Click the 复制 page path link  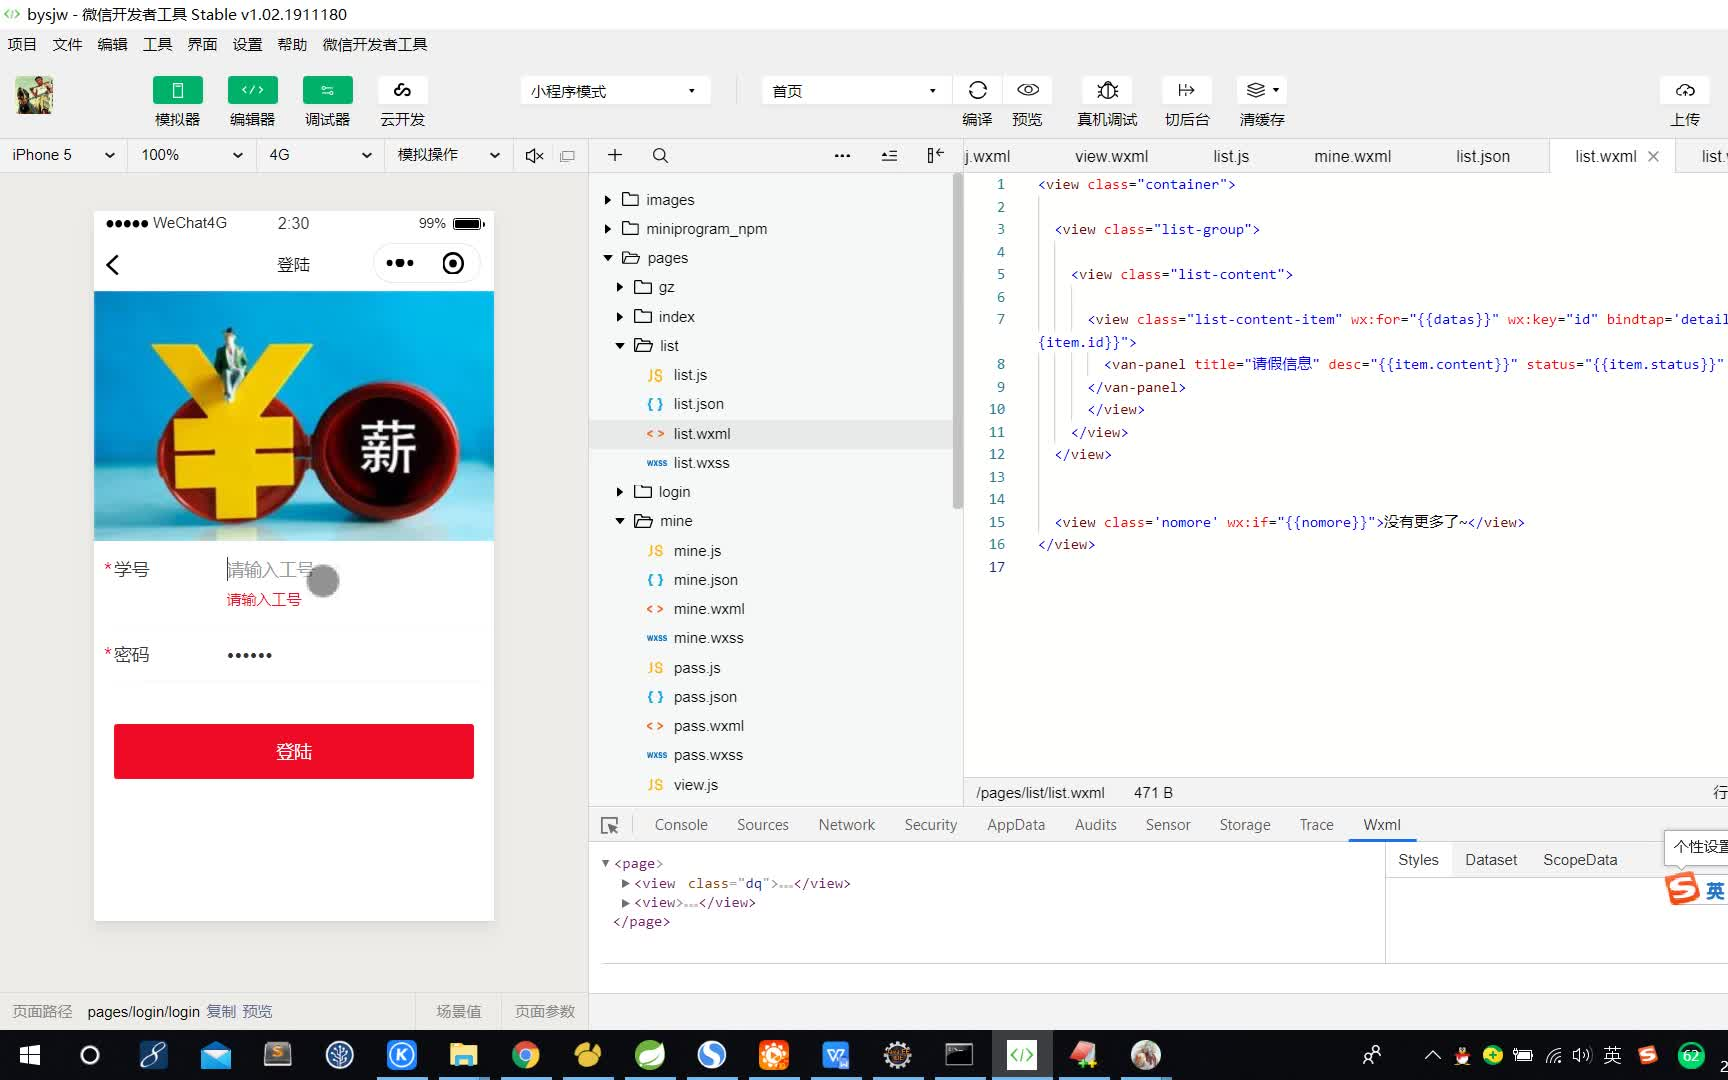221,1012
